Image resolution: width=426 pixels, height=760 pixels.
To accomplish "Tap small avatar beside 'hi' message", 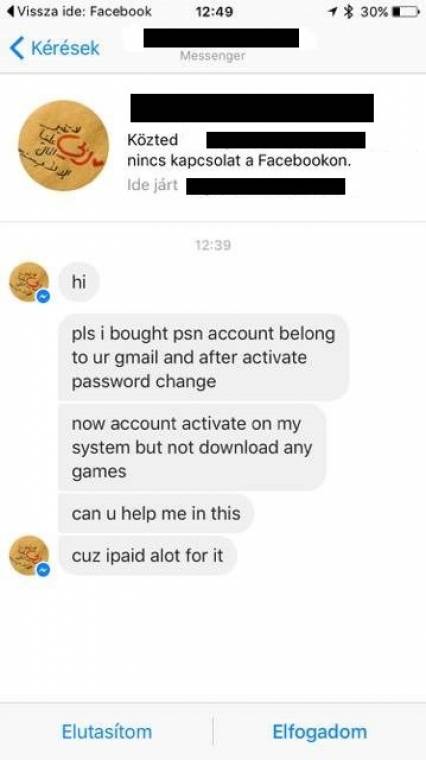I will (29, 282).
